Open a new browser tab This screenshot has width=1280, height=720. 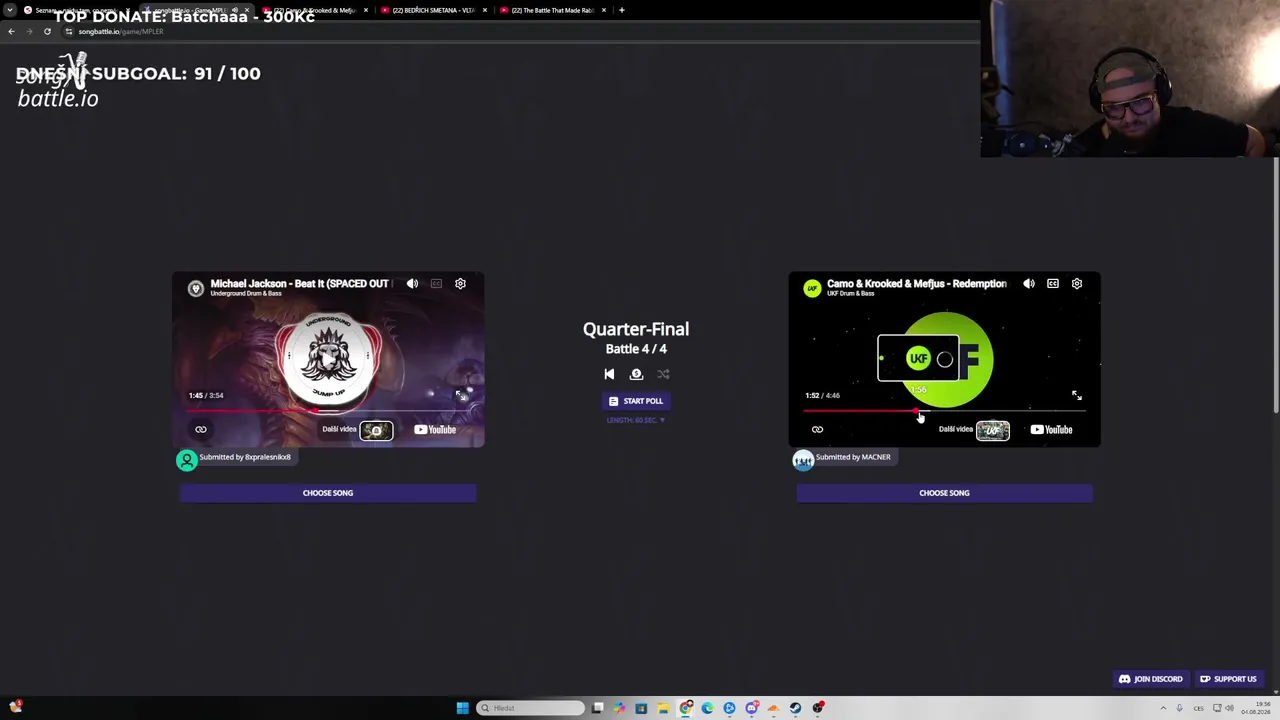(x=622, y=10)
